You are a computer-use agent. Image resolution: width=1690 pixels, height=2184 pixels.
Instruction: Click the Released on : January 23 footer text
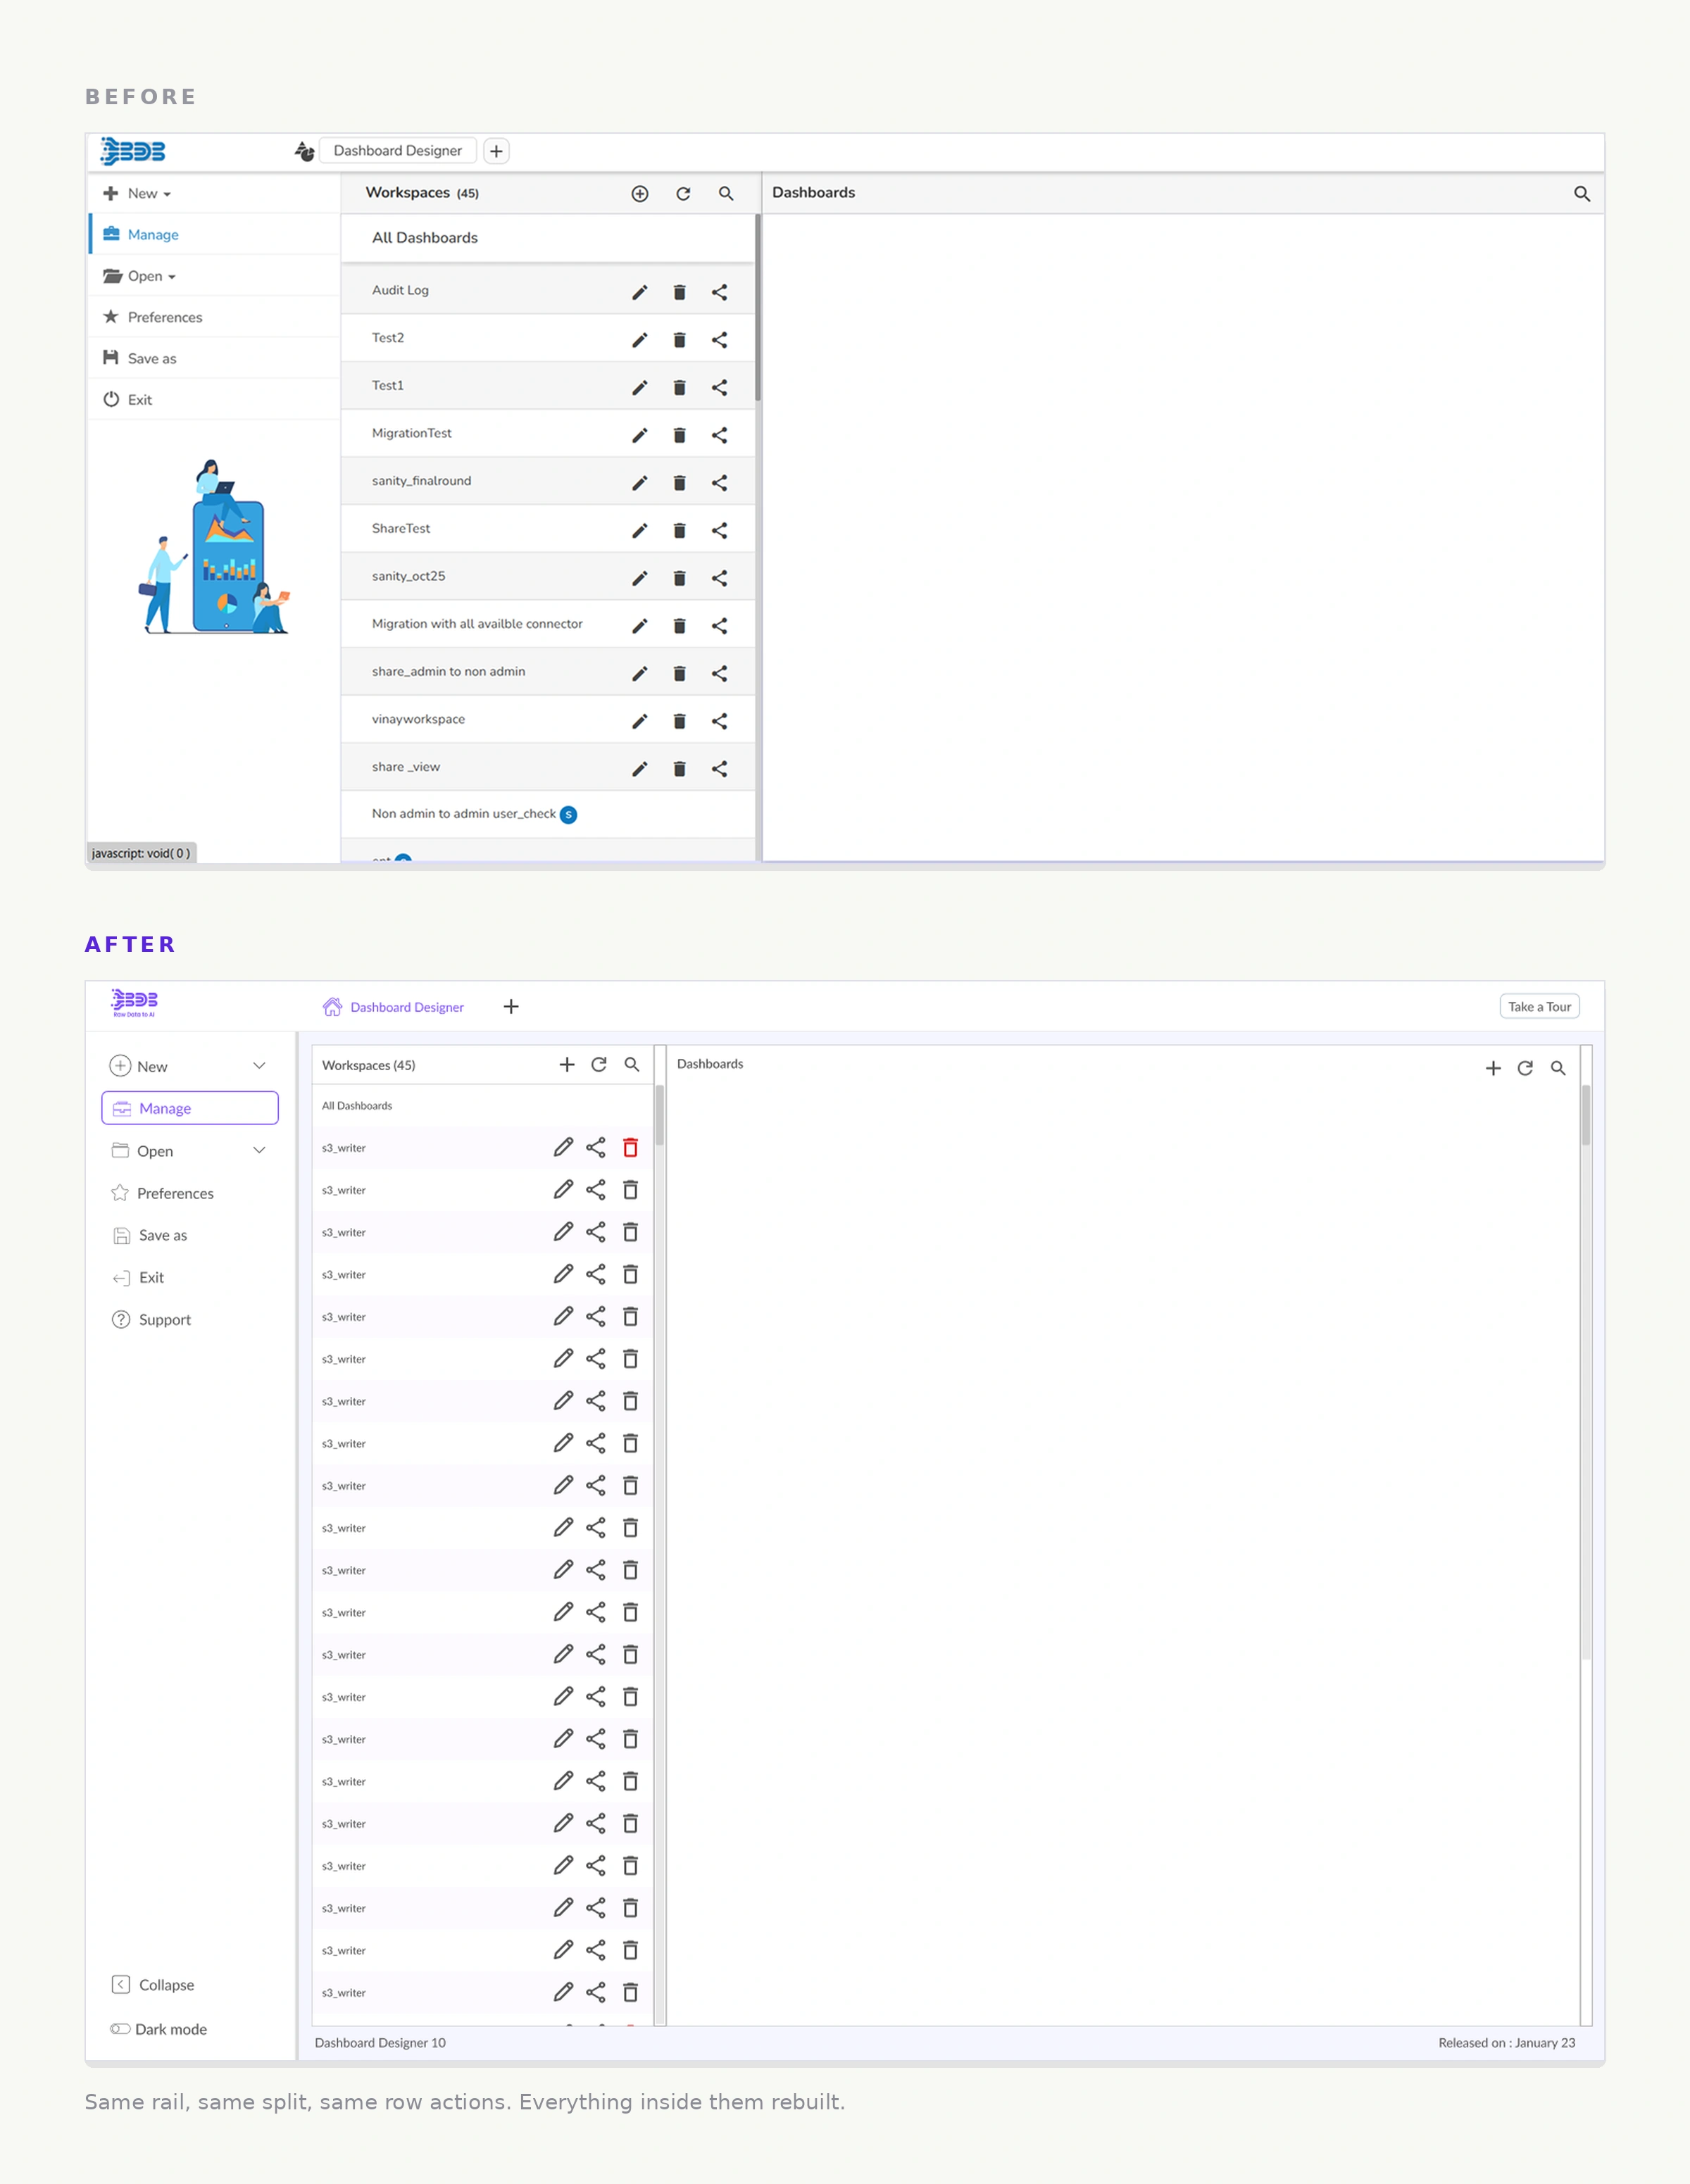point(1506,2043)
